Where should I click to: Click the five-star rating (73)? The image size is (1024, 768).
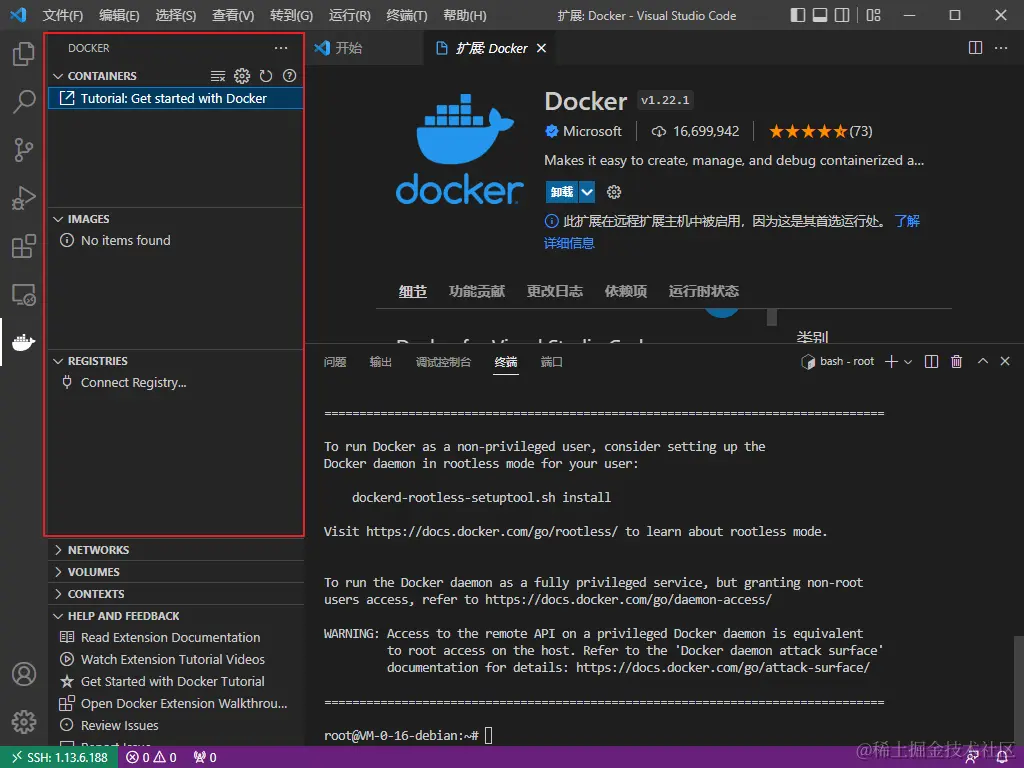(820, 131)
